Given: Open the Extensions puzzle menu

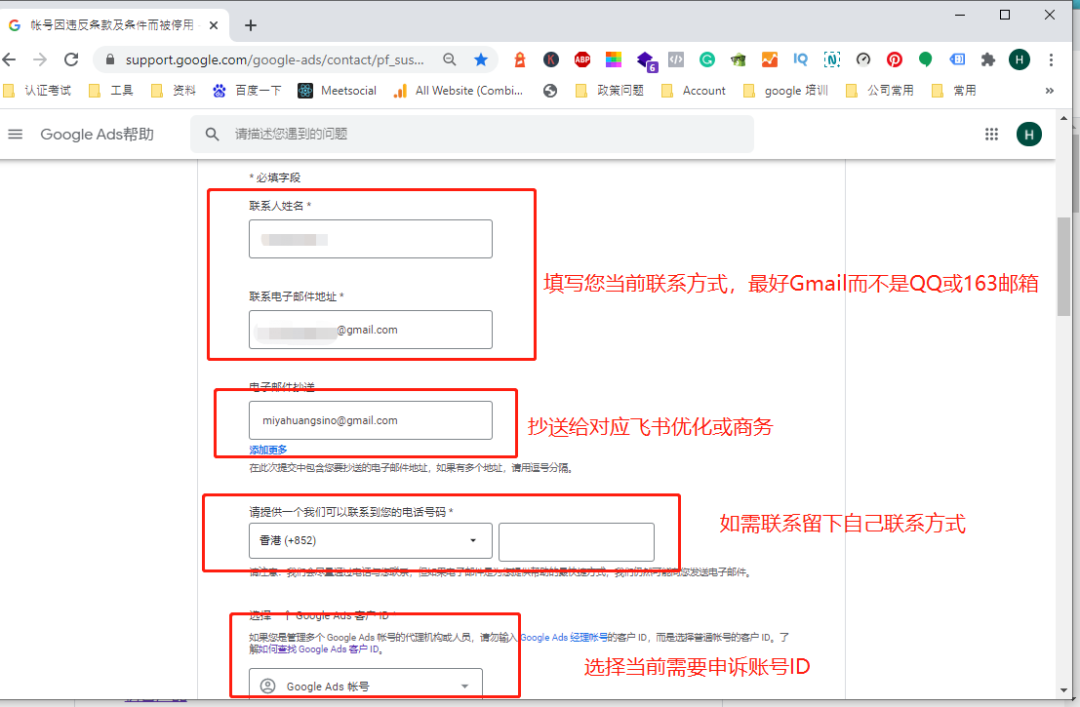Looking at the screenshot, I should (988, 60).
